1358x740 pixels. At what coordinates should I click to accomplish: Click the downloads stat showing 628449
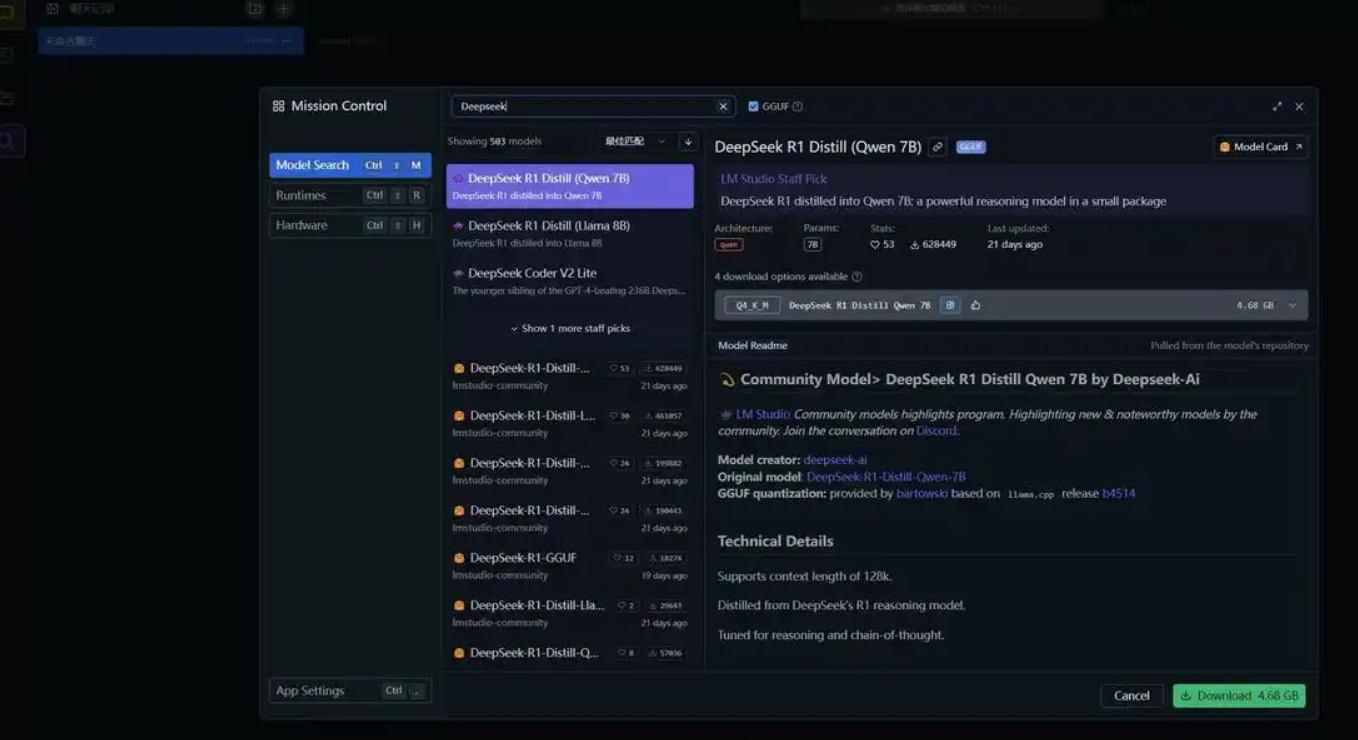pos(933,244)
